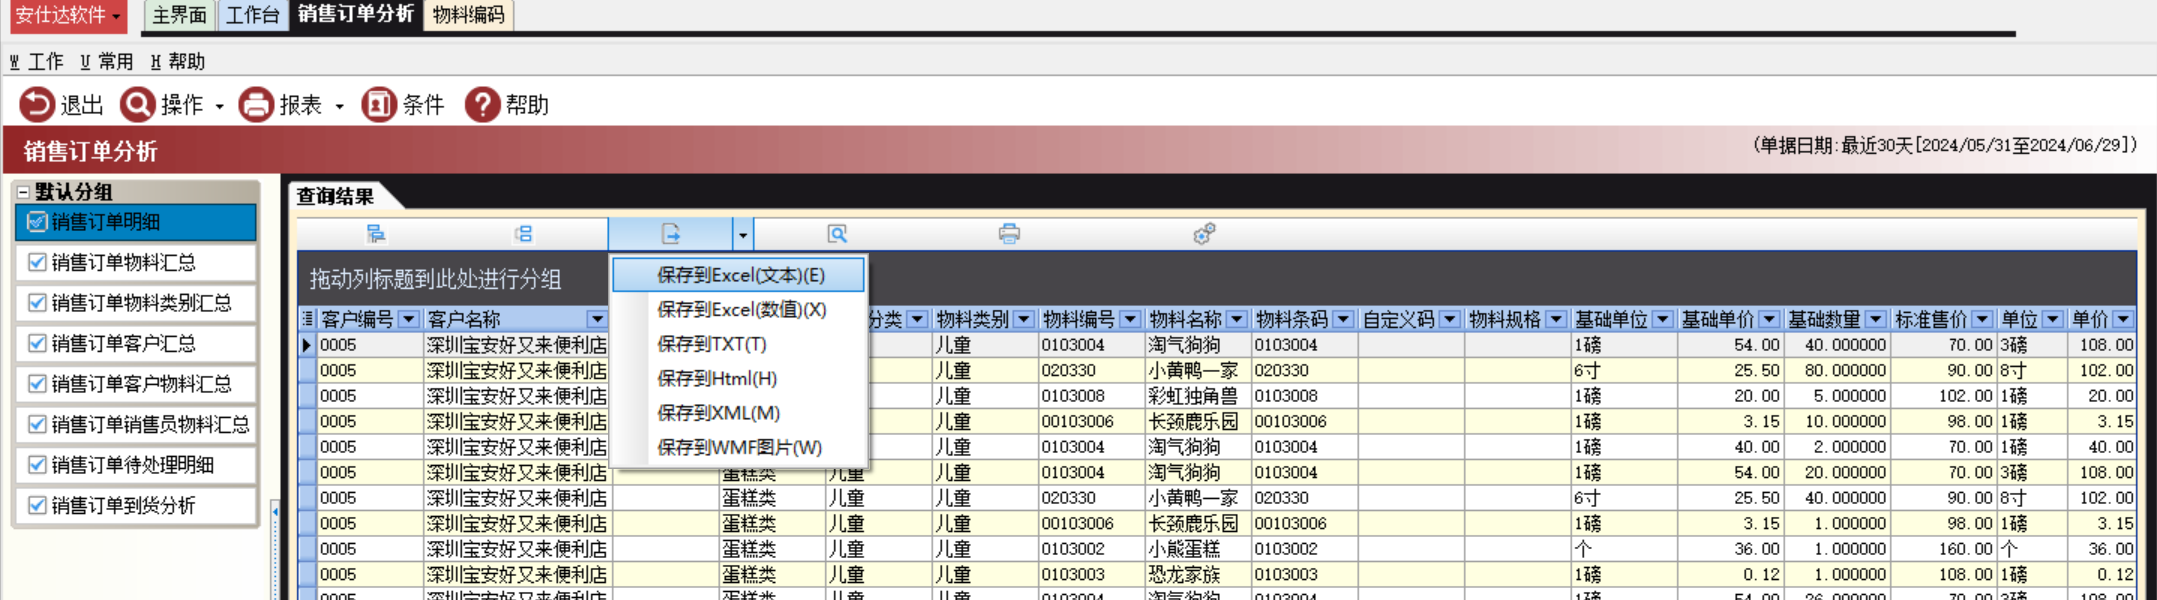Open 基础单位 column filter dropdown
The height and width of the screenshot is (600, 2157).
1662,319
